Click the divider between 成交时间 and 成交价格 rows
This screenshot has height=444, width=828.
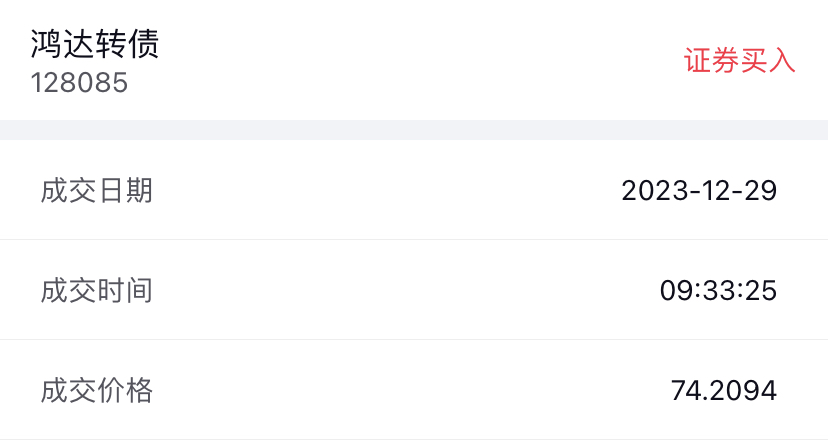414,340
